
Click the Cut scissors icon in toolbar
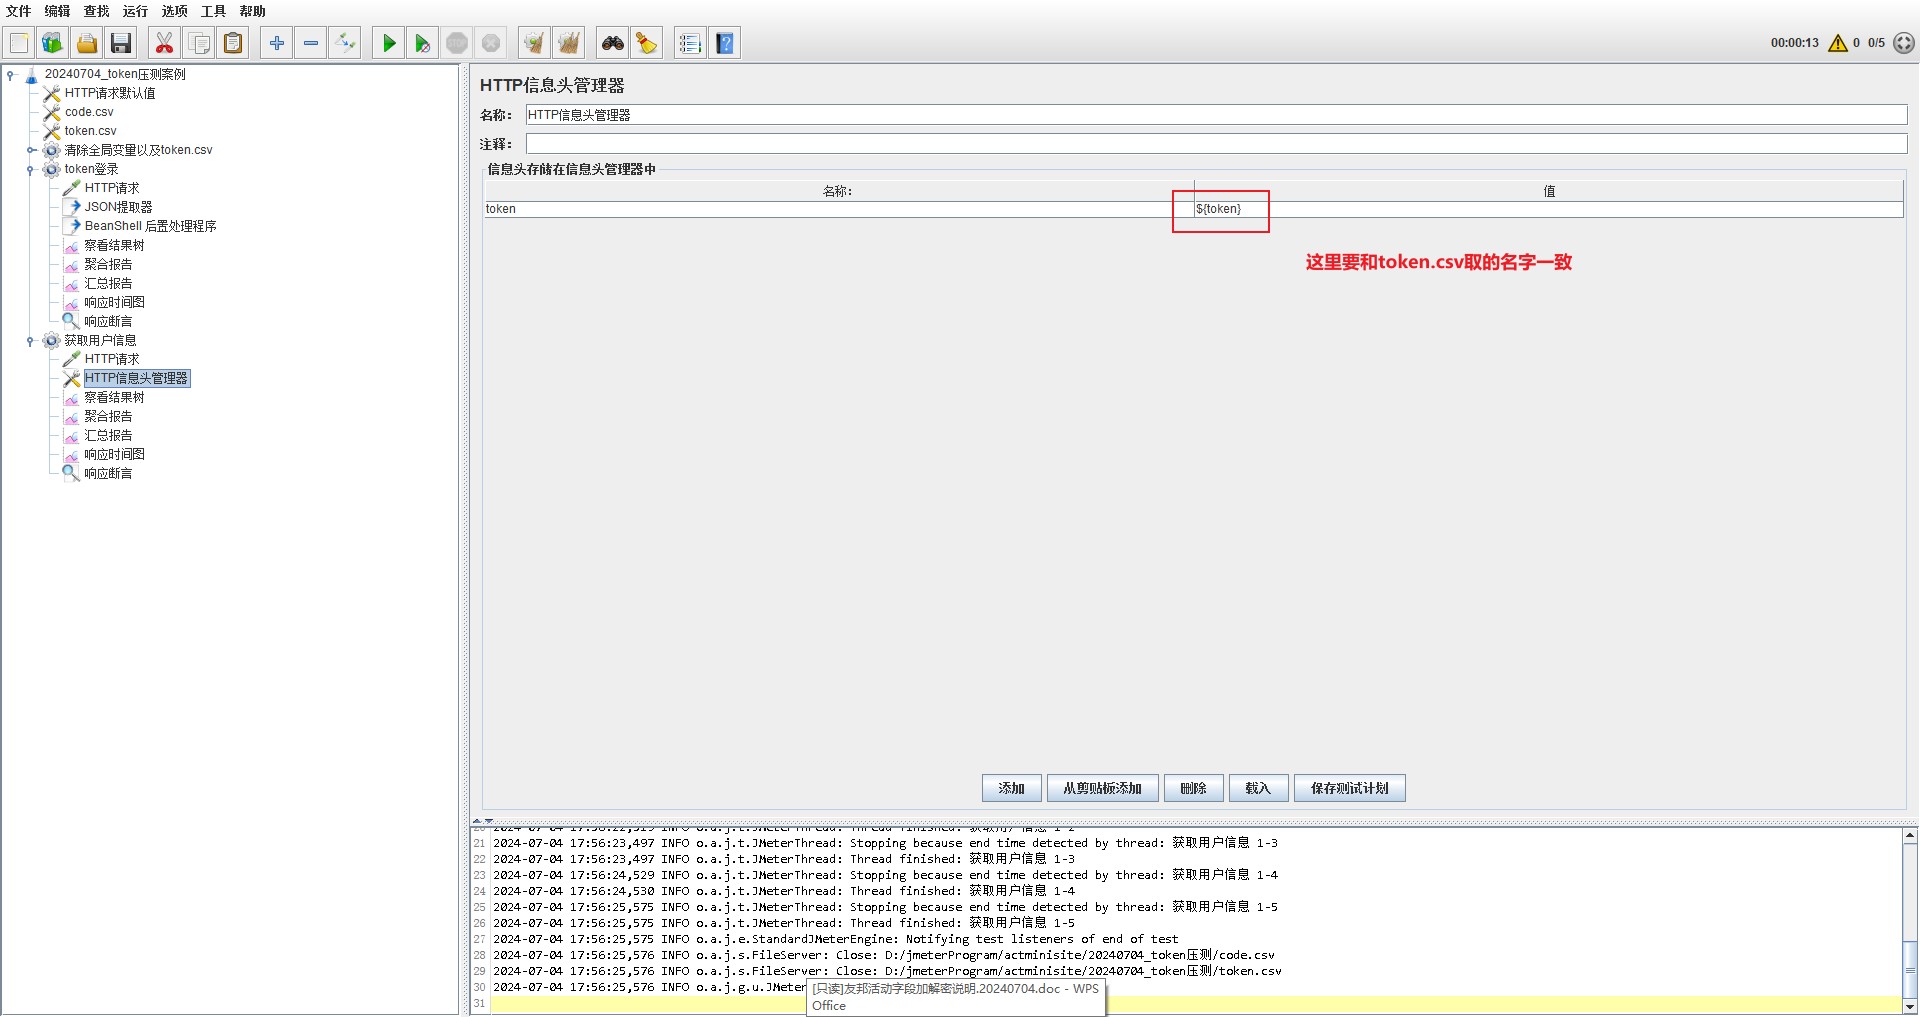tap(164, 43)
